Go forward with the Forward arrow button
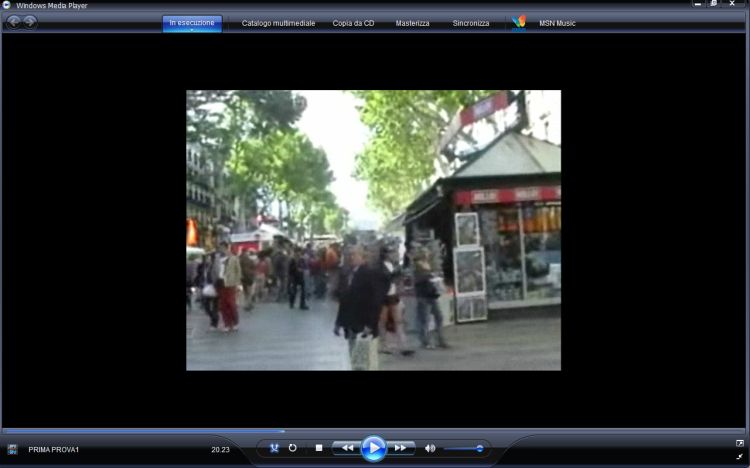Screen dimensions: 750x468 31,22
